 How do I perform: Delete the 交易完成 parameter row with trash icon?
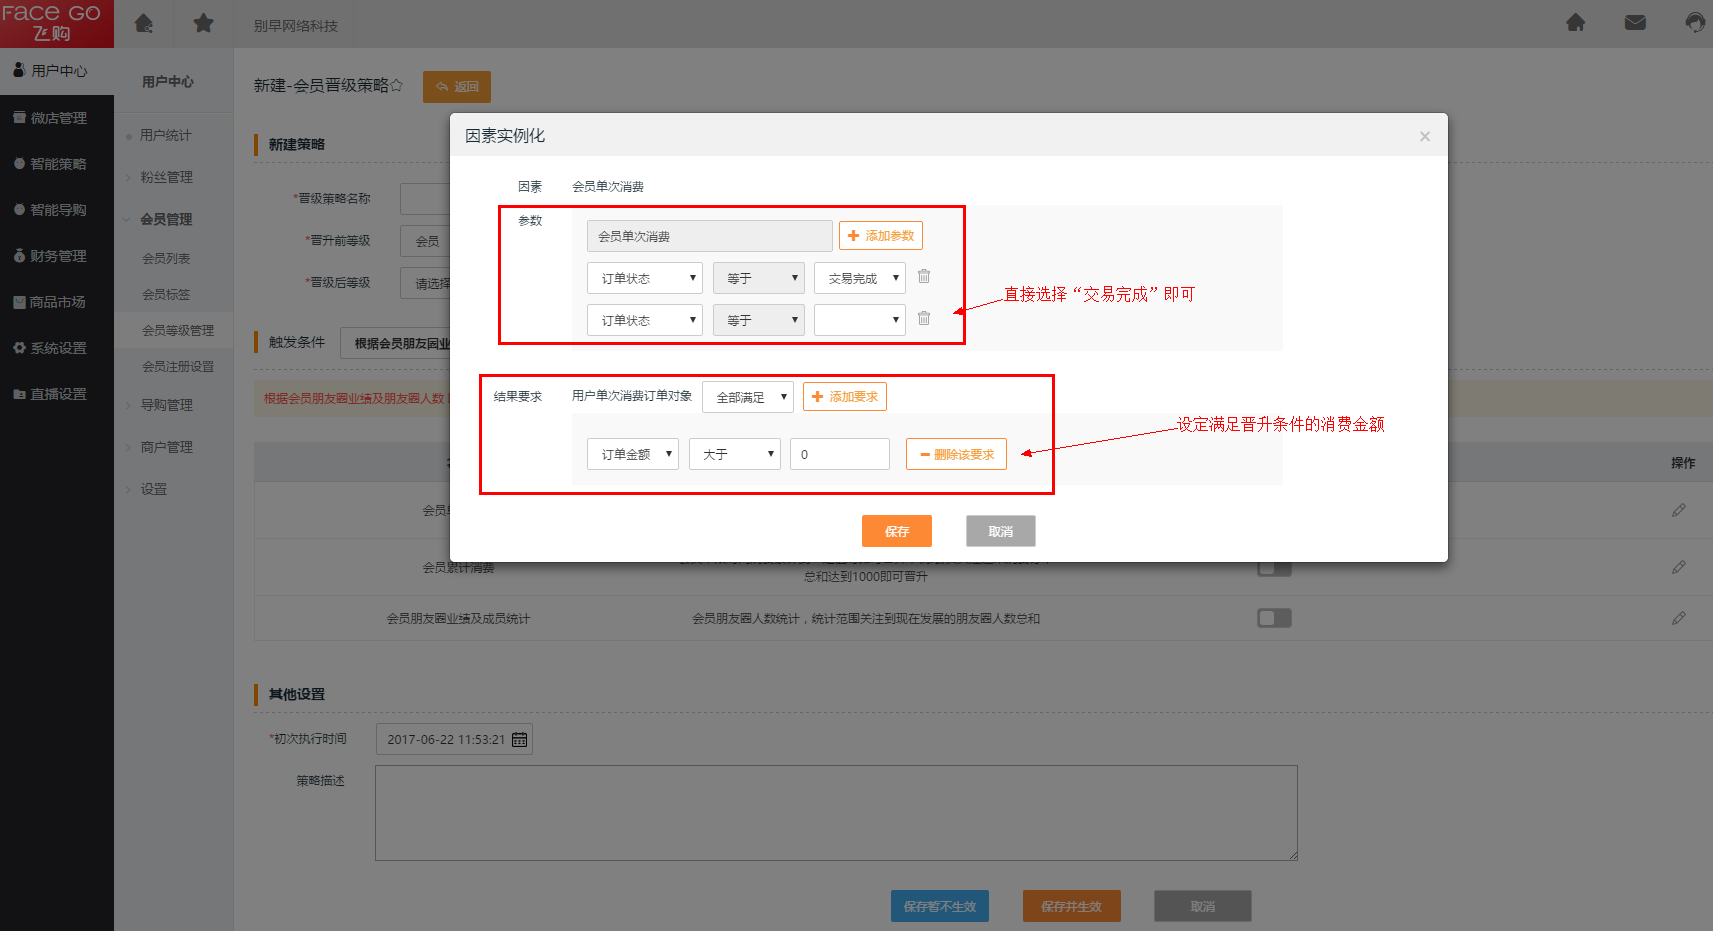[924, 277]
